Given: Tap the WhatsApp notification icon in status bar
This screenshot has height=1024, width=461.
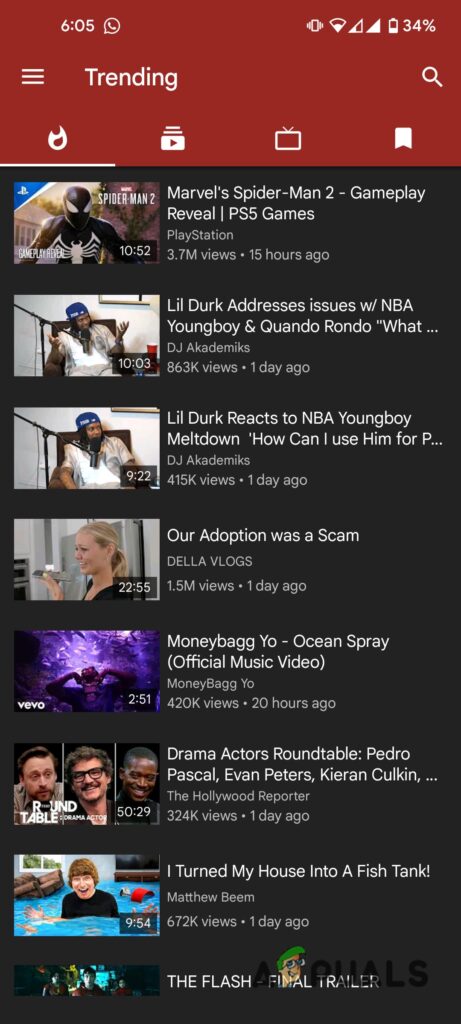Looking at the screenshot, I should point(112,26).
